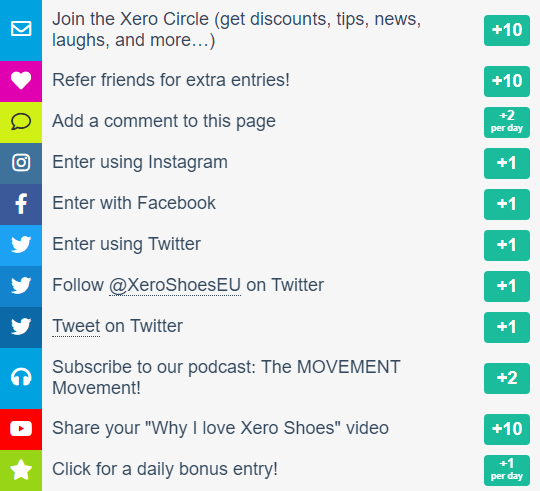The height and width of the screenshot is (491, 540).
Task: Click the pink heart refer friends icon
Action: click(21, 81)
